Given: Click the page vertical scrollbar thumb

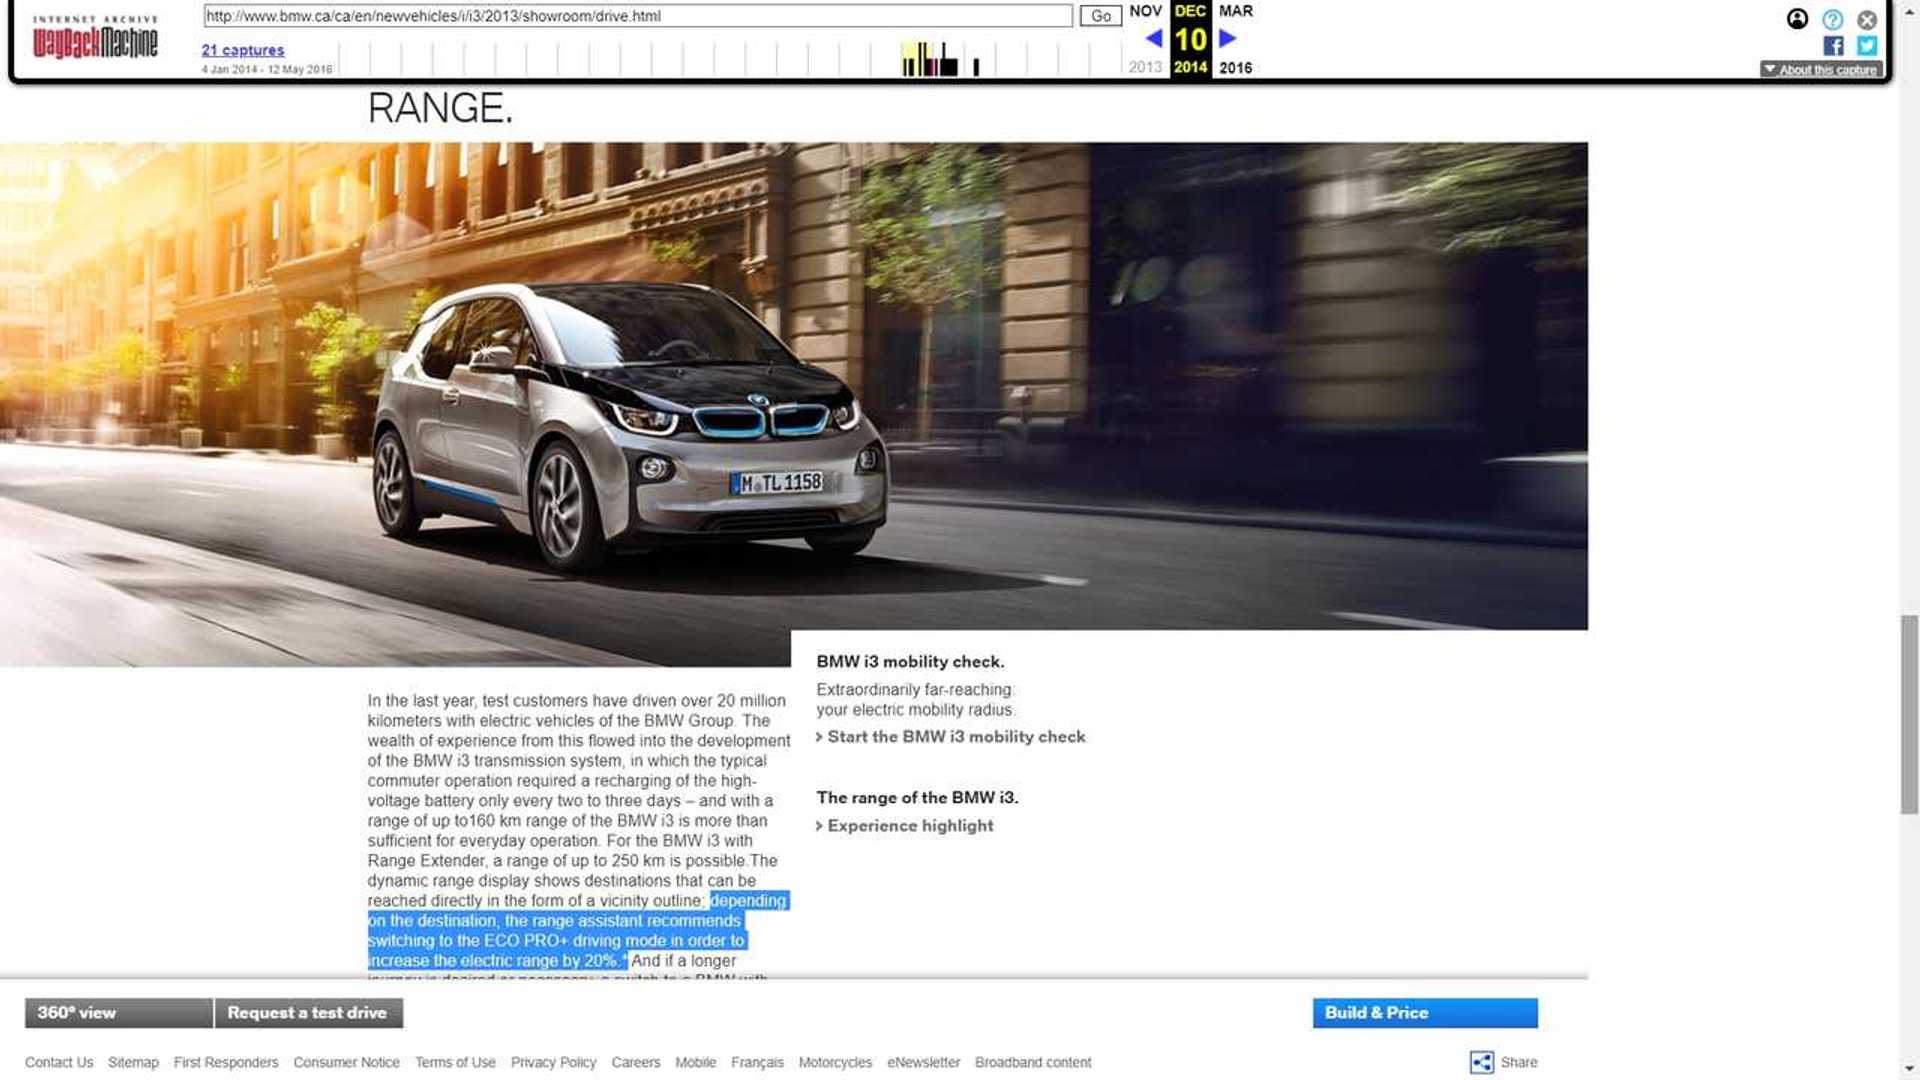Looking at the screenshot, I should point(1909,715).
